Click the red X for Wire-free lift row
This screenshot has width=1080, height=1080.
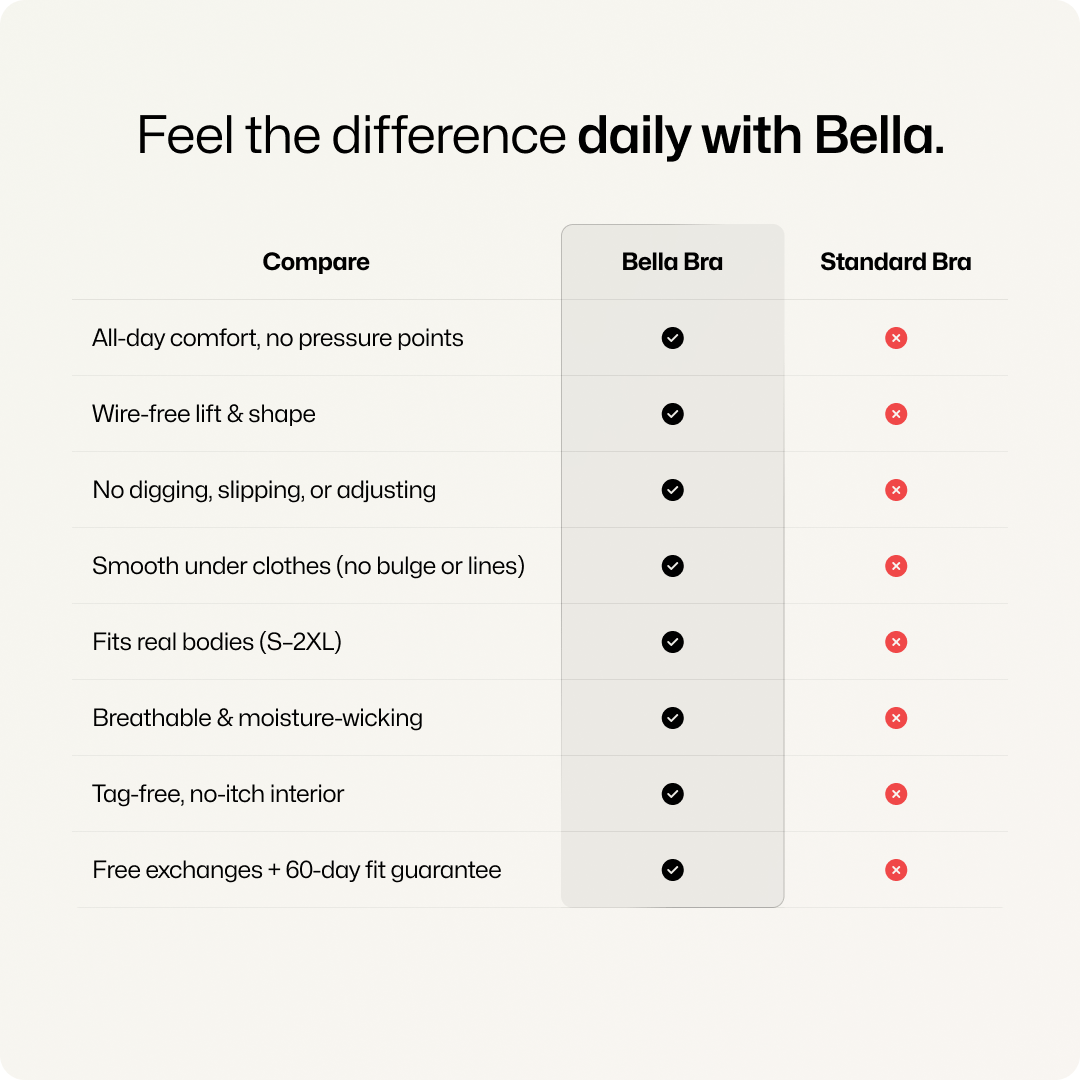(896, 414)
